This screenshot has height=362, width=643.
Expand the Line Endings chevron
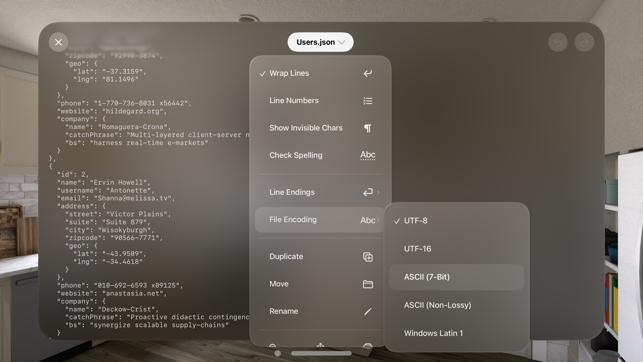tap(378, 192)
